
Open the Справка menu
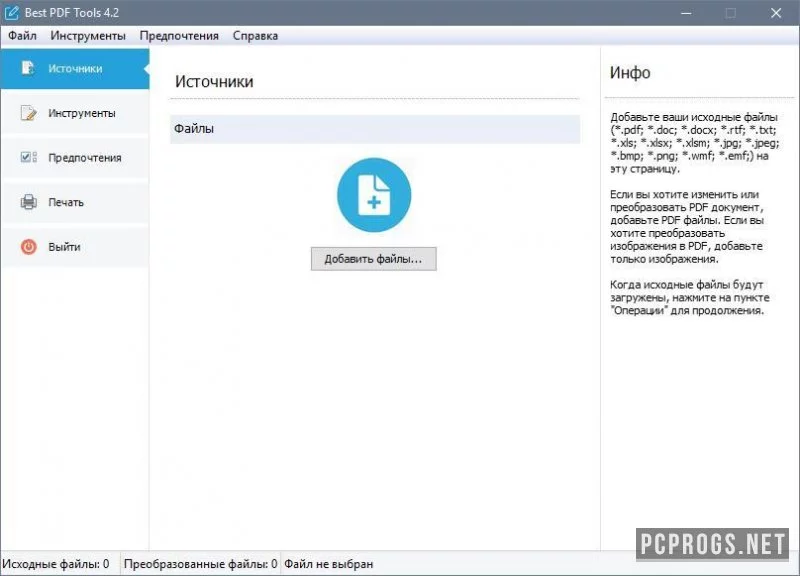pos(255,36)
